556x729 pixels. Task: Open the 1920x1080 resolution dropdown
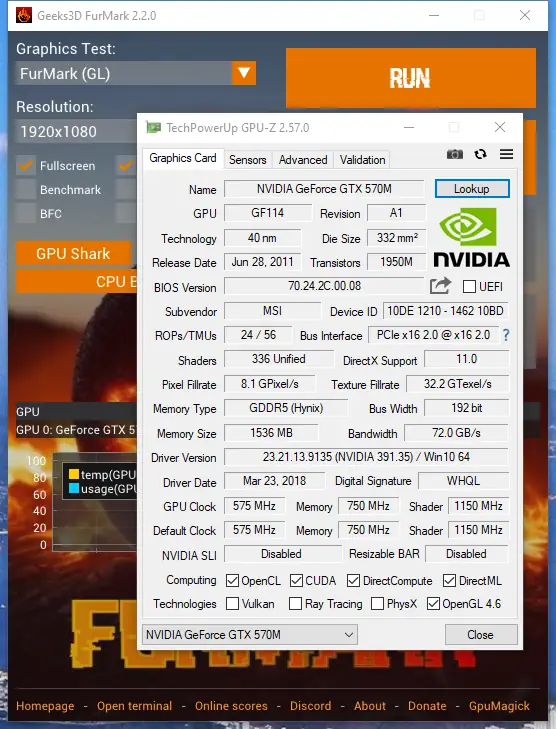[x=77, y=131]
